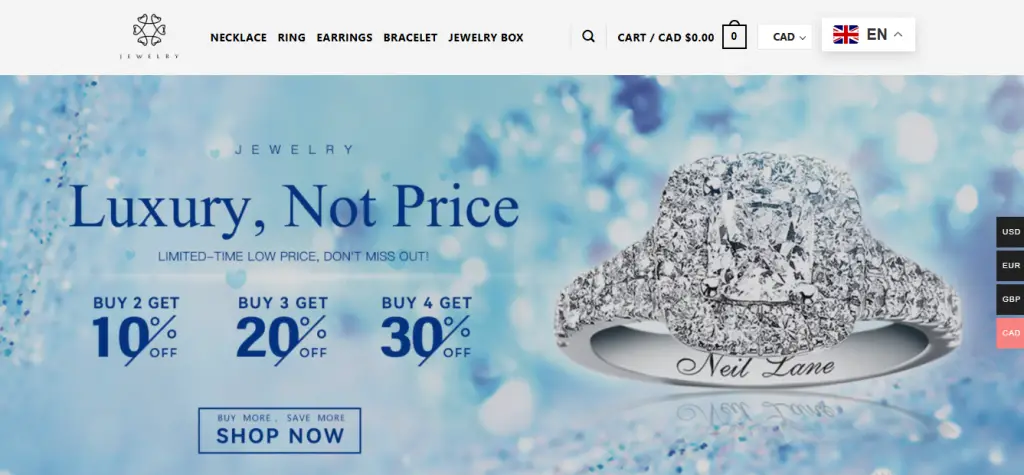The width and height of the screenshot is (1024, 475).
Task: Click the SHOP NOW button
Action: point(280,431)
